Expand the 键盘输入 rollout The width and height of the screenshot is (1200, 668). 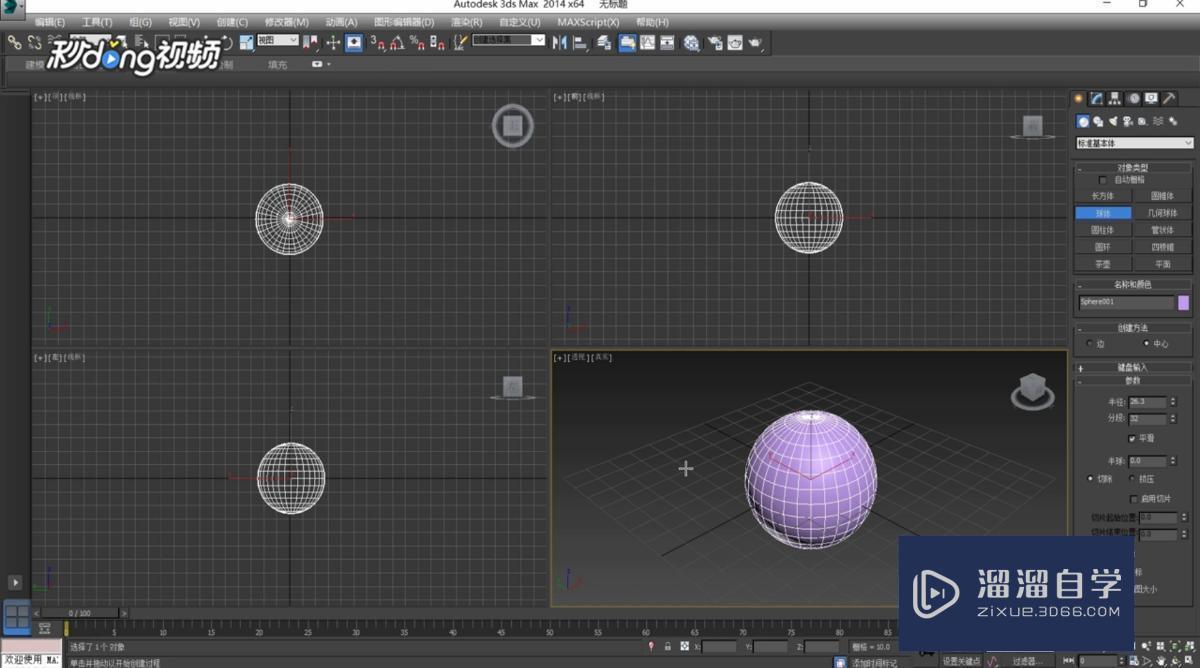click(1133, 368)
